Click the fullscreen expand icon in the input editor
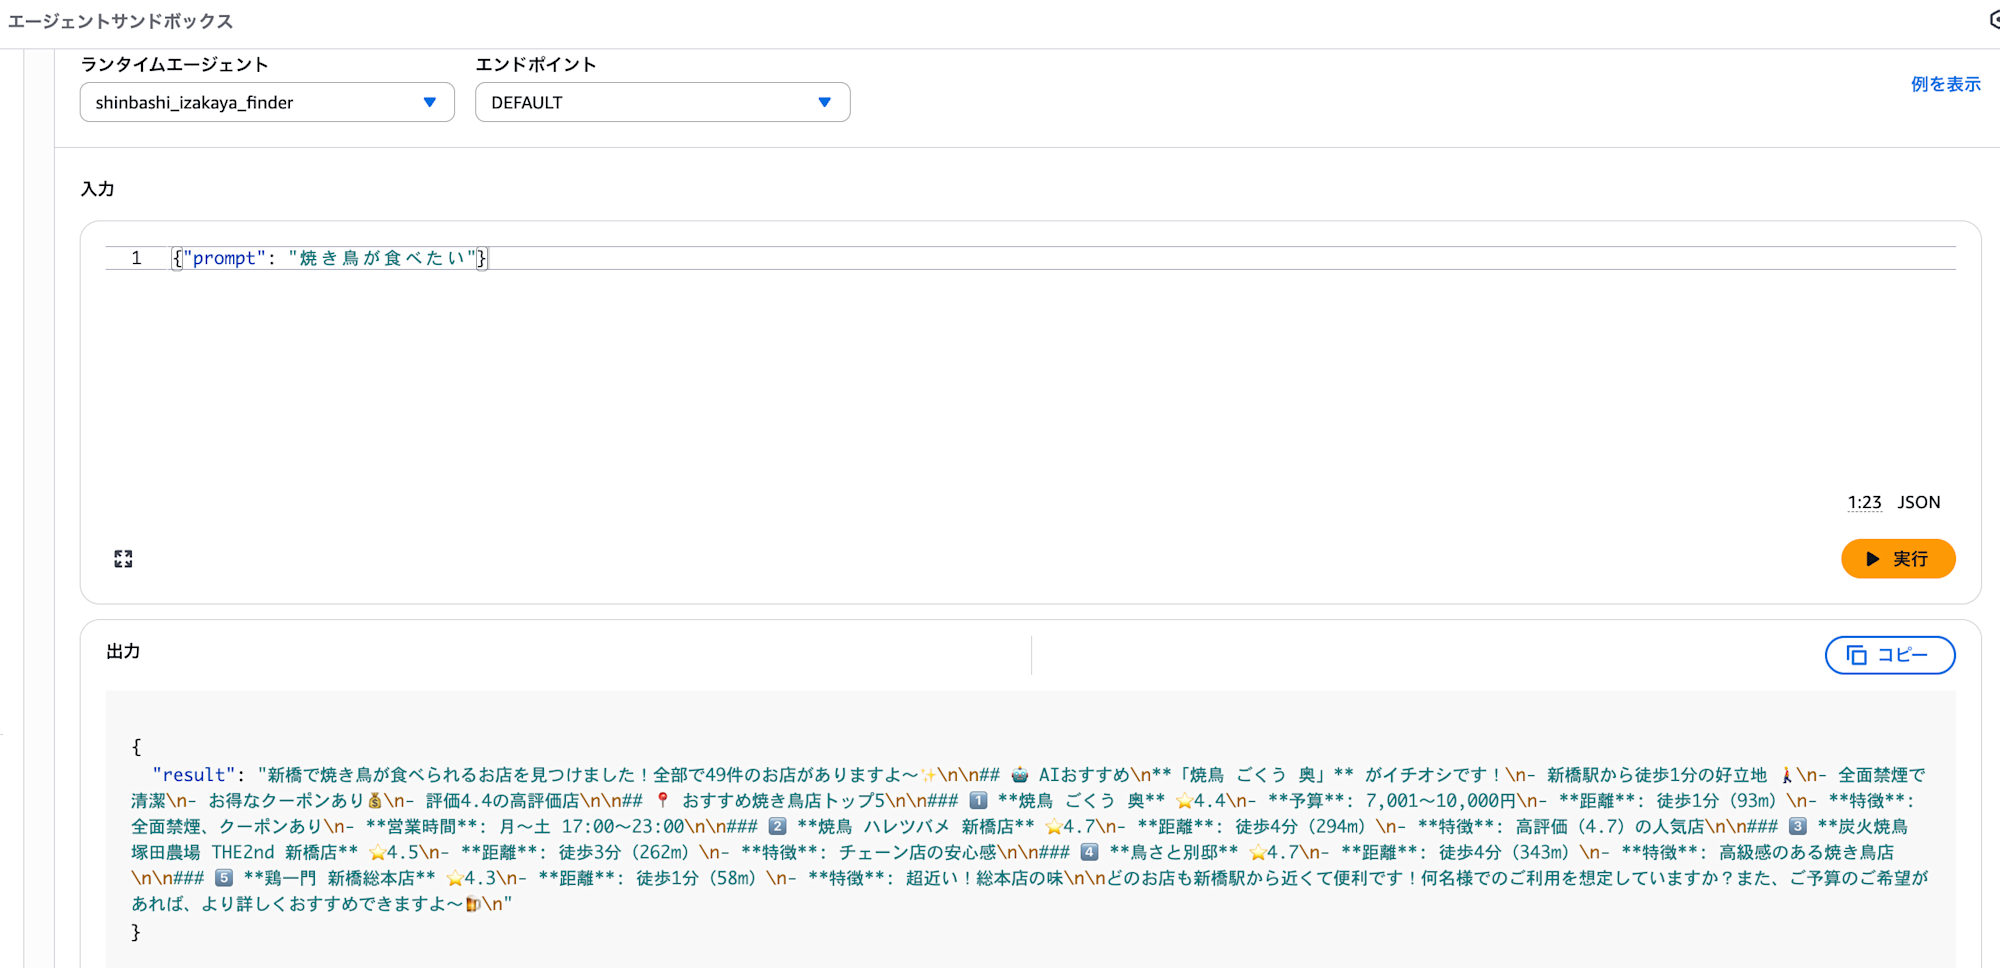The height and width of the screenshot is (968, 2000). 124,559
